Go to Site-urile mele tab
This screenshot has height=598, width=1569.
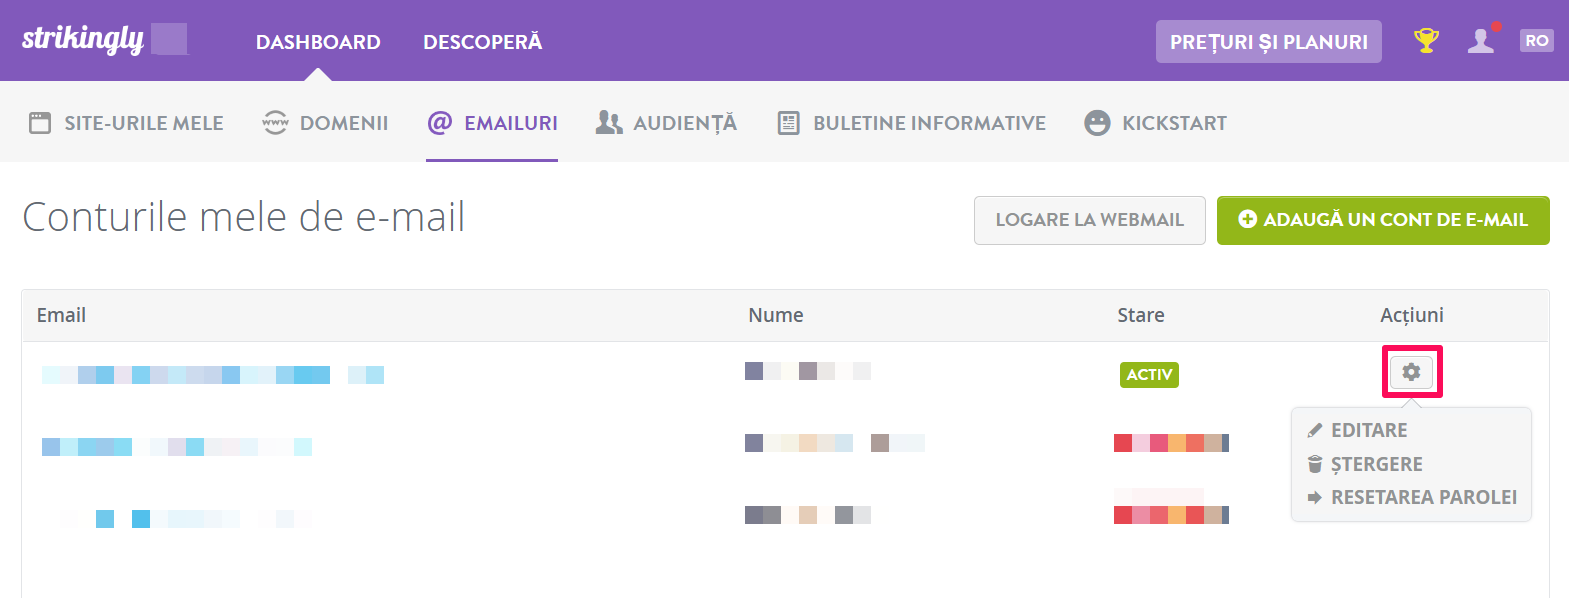point(126,123)
